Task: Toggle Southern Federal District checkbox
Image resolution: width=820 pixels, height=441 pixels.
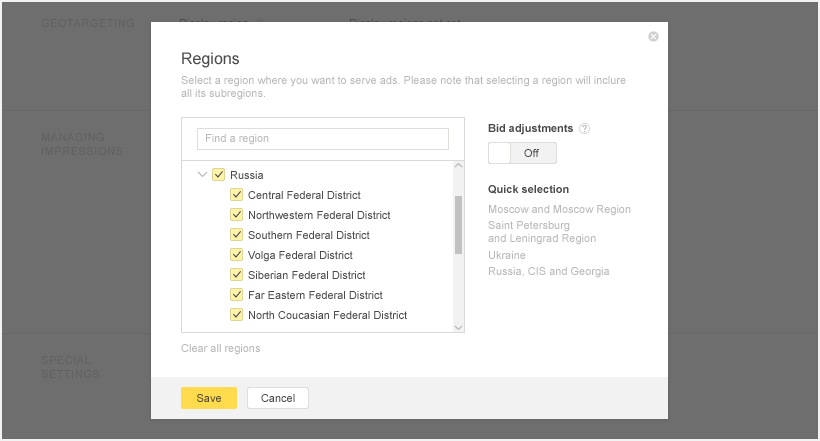Action: (237, 235)
